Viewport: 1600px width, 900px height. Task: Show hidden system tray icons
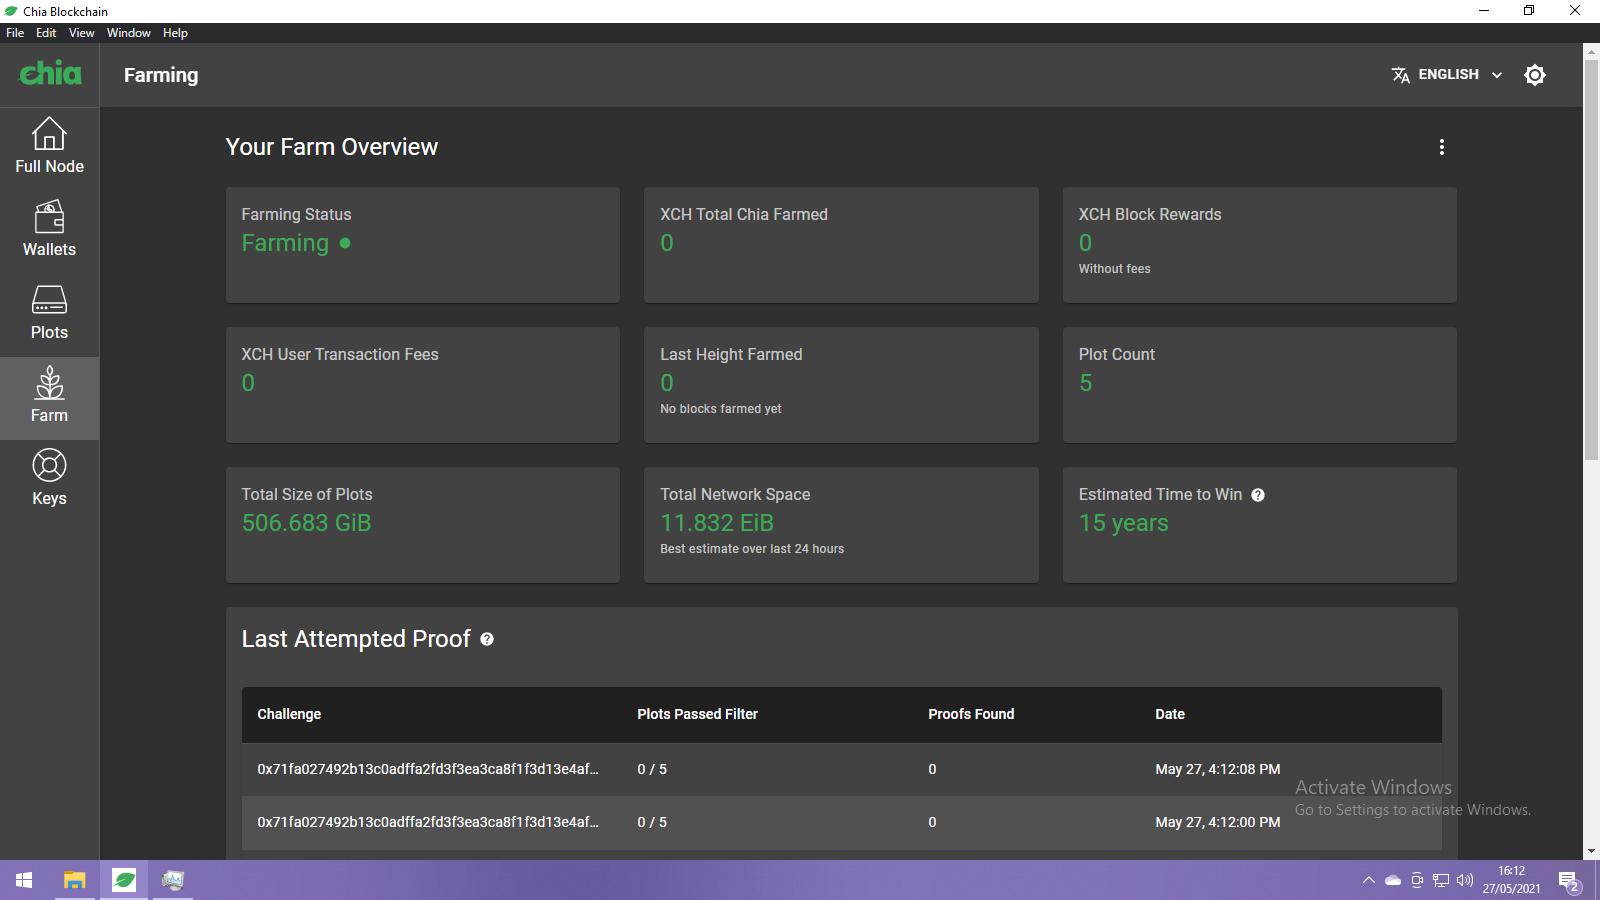click(x=1368, y=881)
